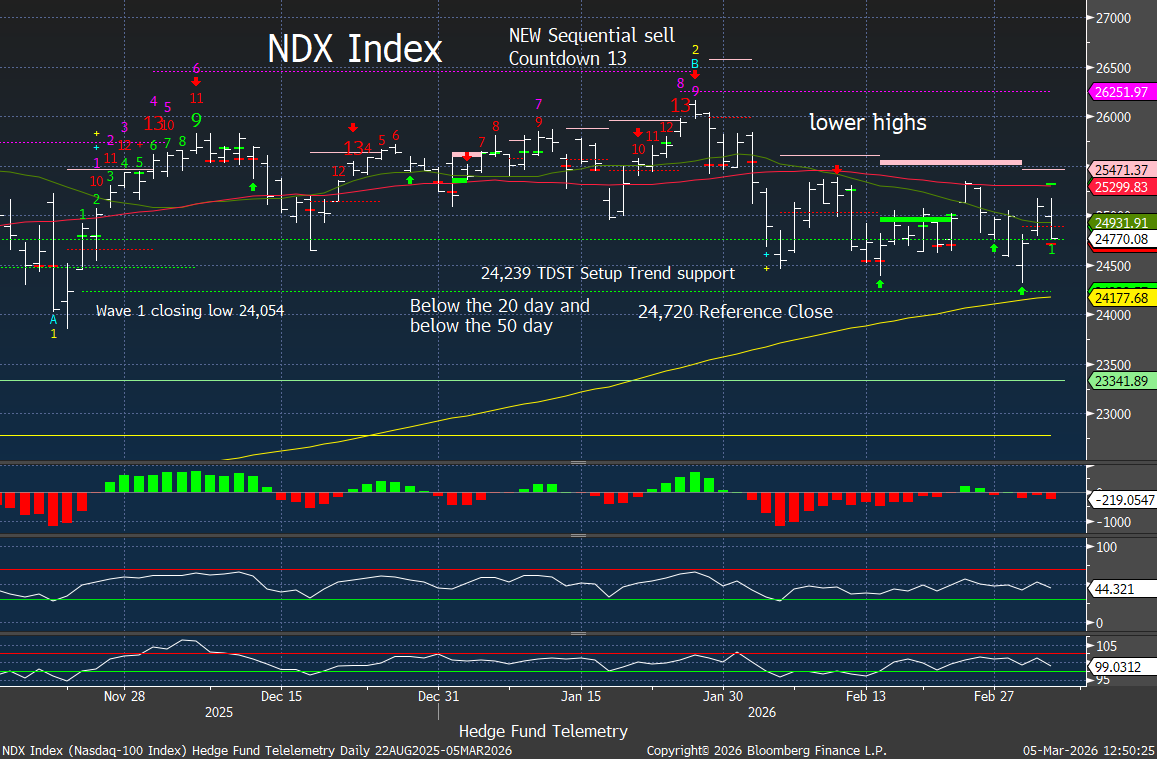Viewport: 1157px width, 759px height.
Task: Click the large green 9 setup marker
Action: [x=197, y=120]
